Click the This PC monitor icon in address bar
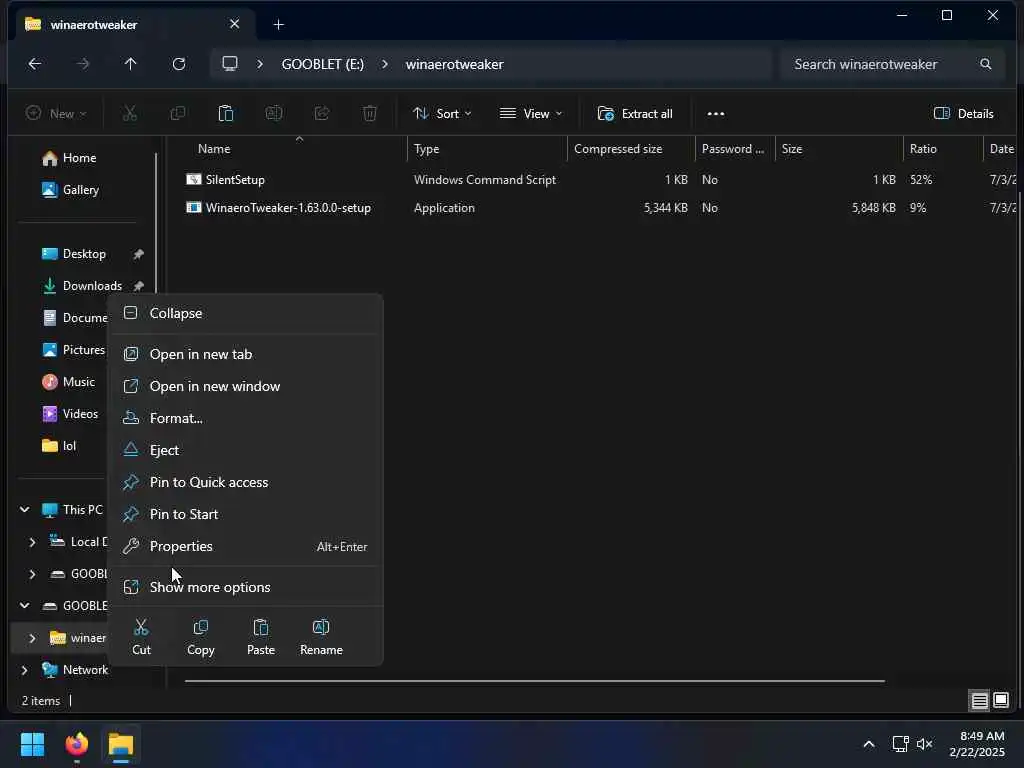Image resolution: width=1024 pixels, height=768 pixels. tap(230, 64)
